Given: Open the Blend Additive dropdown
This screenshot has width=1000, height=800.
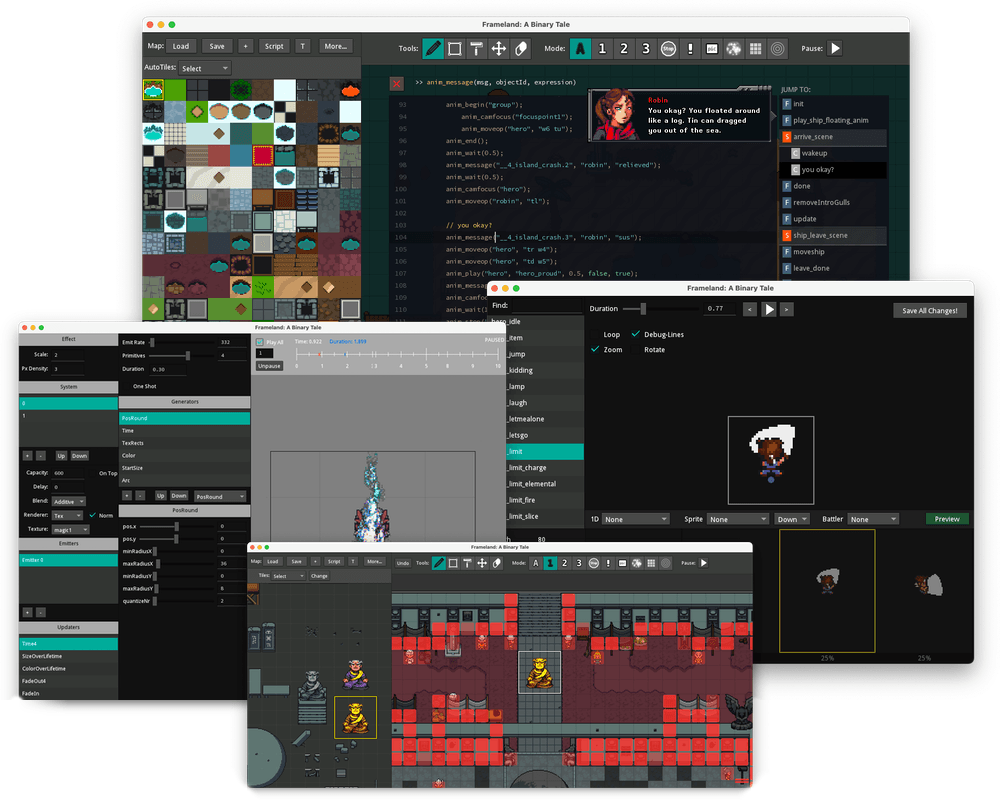Looking at the screenshot, I should coord(68,501).
